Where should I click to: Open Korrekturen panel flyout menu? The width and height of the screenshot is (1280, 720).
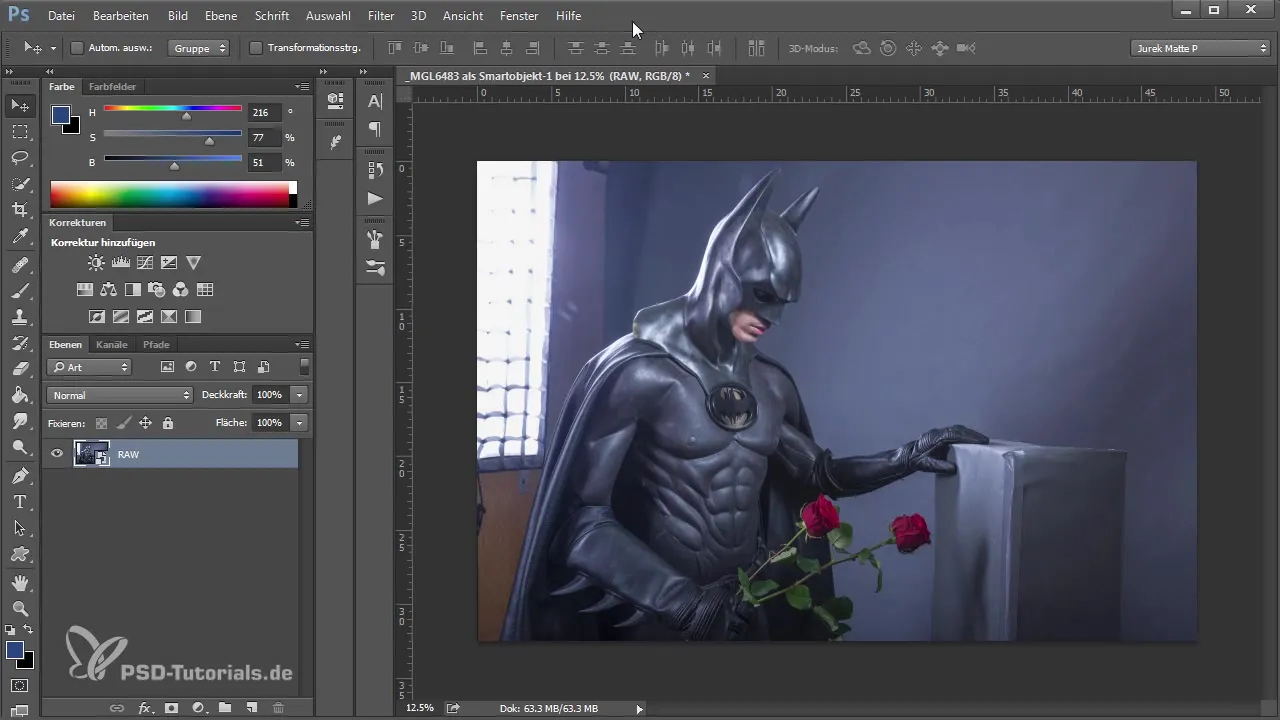302,223
